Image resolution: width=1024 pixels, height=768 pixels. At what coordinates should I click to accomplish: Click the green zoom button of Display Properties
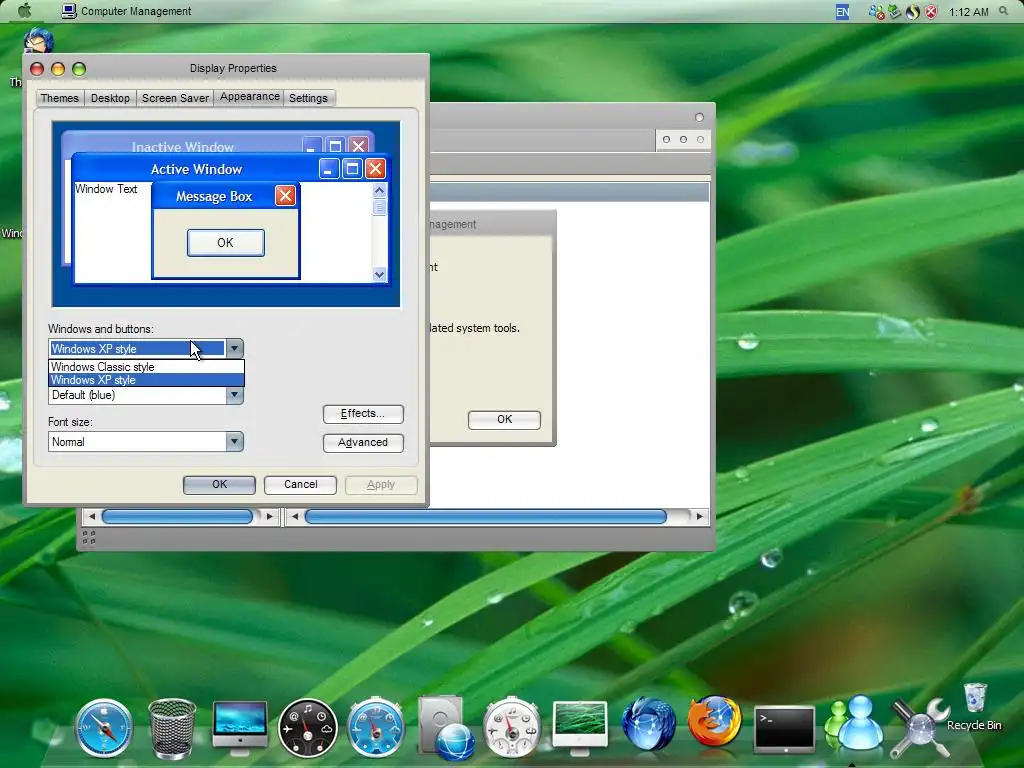pyautogui.click(x=79, y=69)
